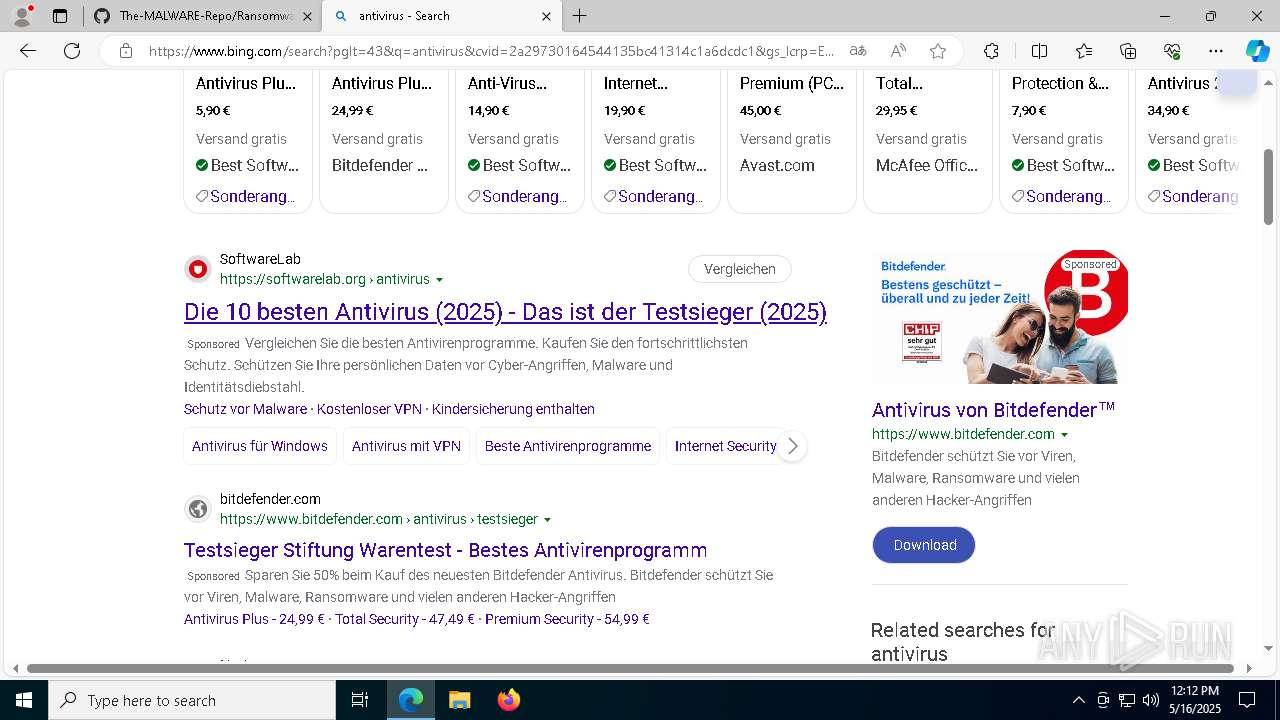Viewport: 1280px width, 720px height.
Task: Open the browser profile avatar
Action: 22,16
